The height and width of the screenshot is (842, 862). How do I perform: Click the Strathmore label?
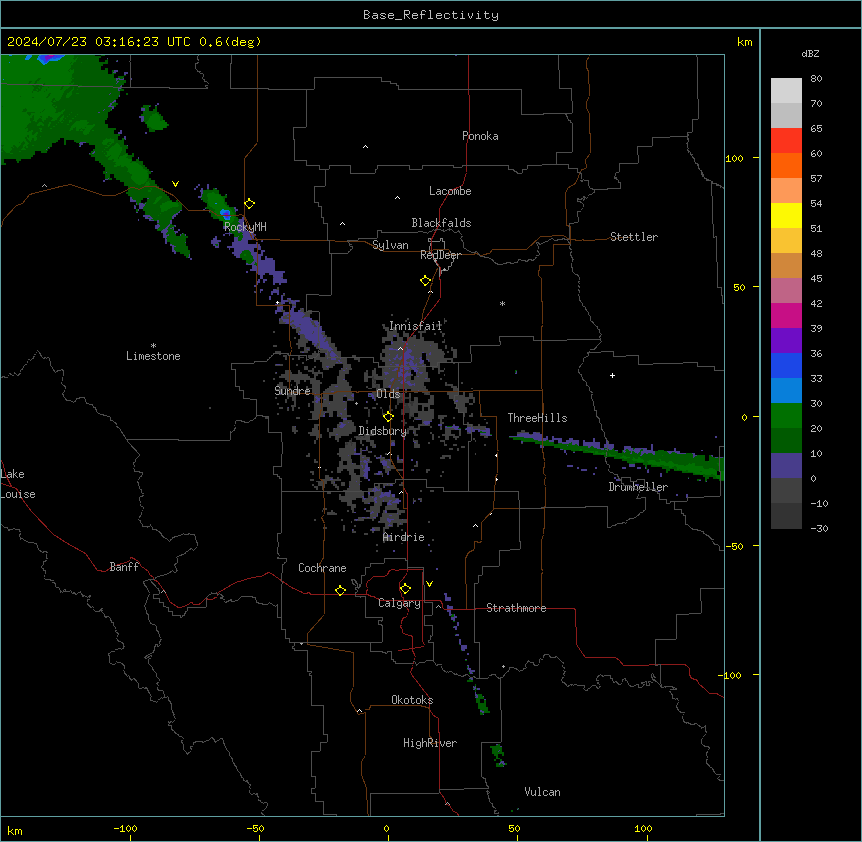[516, 608]
